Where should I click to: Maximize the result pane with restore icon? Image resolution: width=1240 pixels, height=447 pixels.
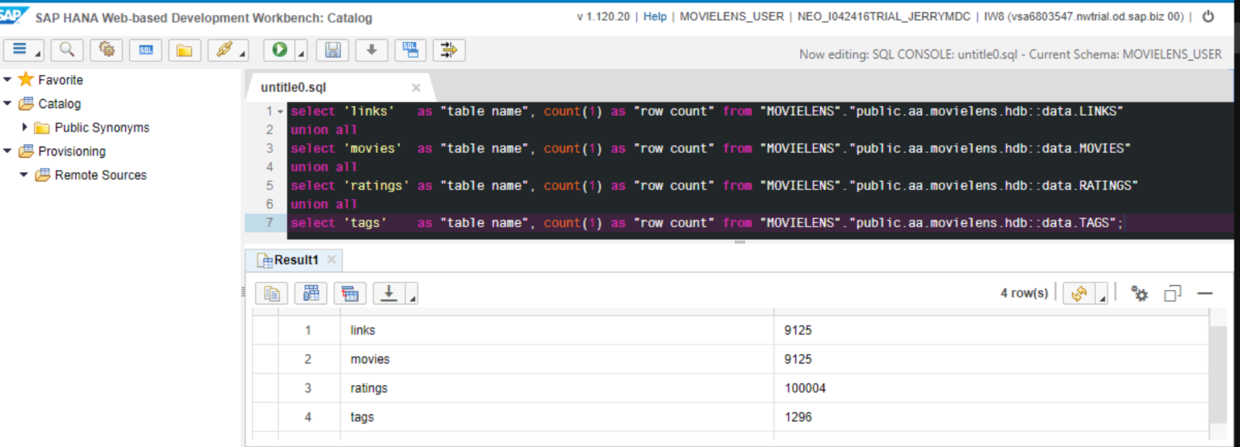[x=1173, y=293]
